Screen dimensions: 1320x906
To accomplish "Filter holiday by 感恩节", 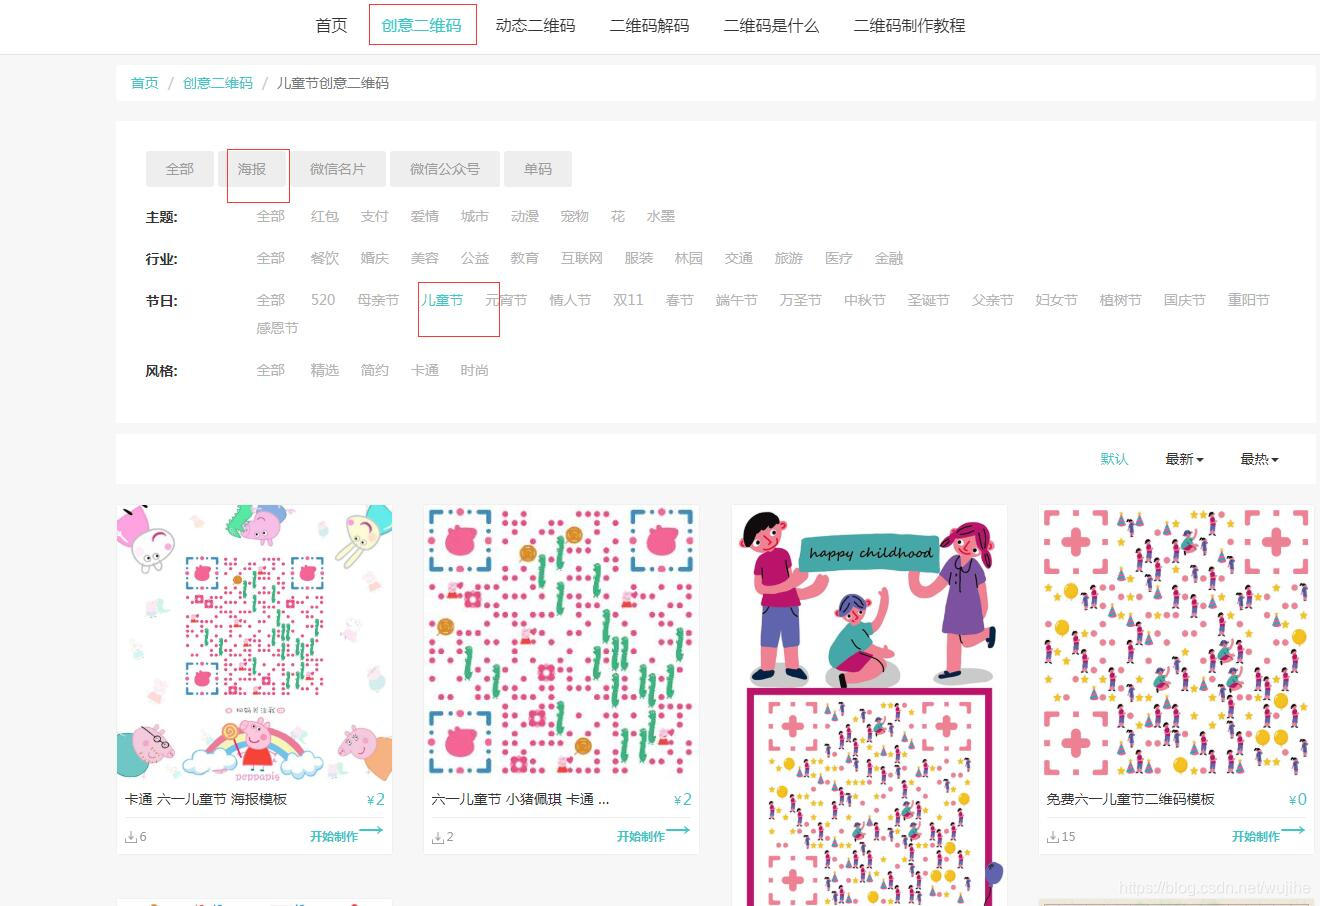I will coord(277,328).
